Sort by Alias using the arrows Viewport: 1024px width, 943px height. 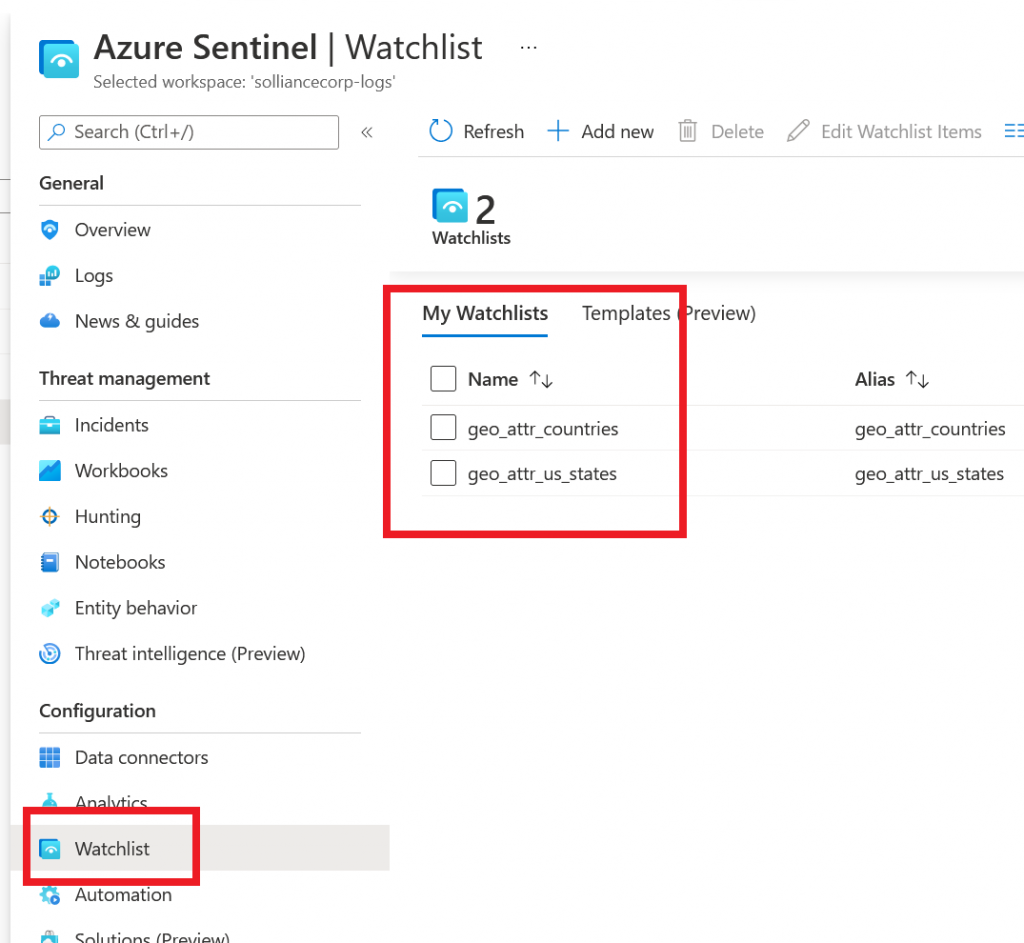coord(917,379)
